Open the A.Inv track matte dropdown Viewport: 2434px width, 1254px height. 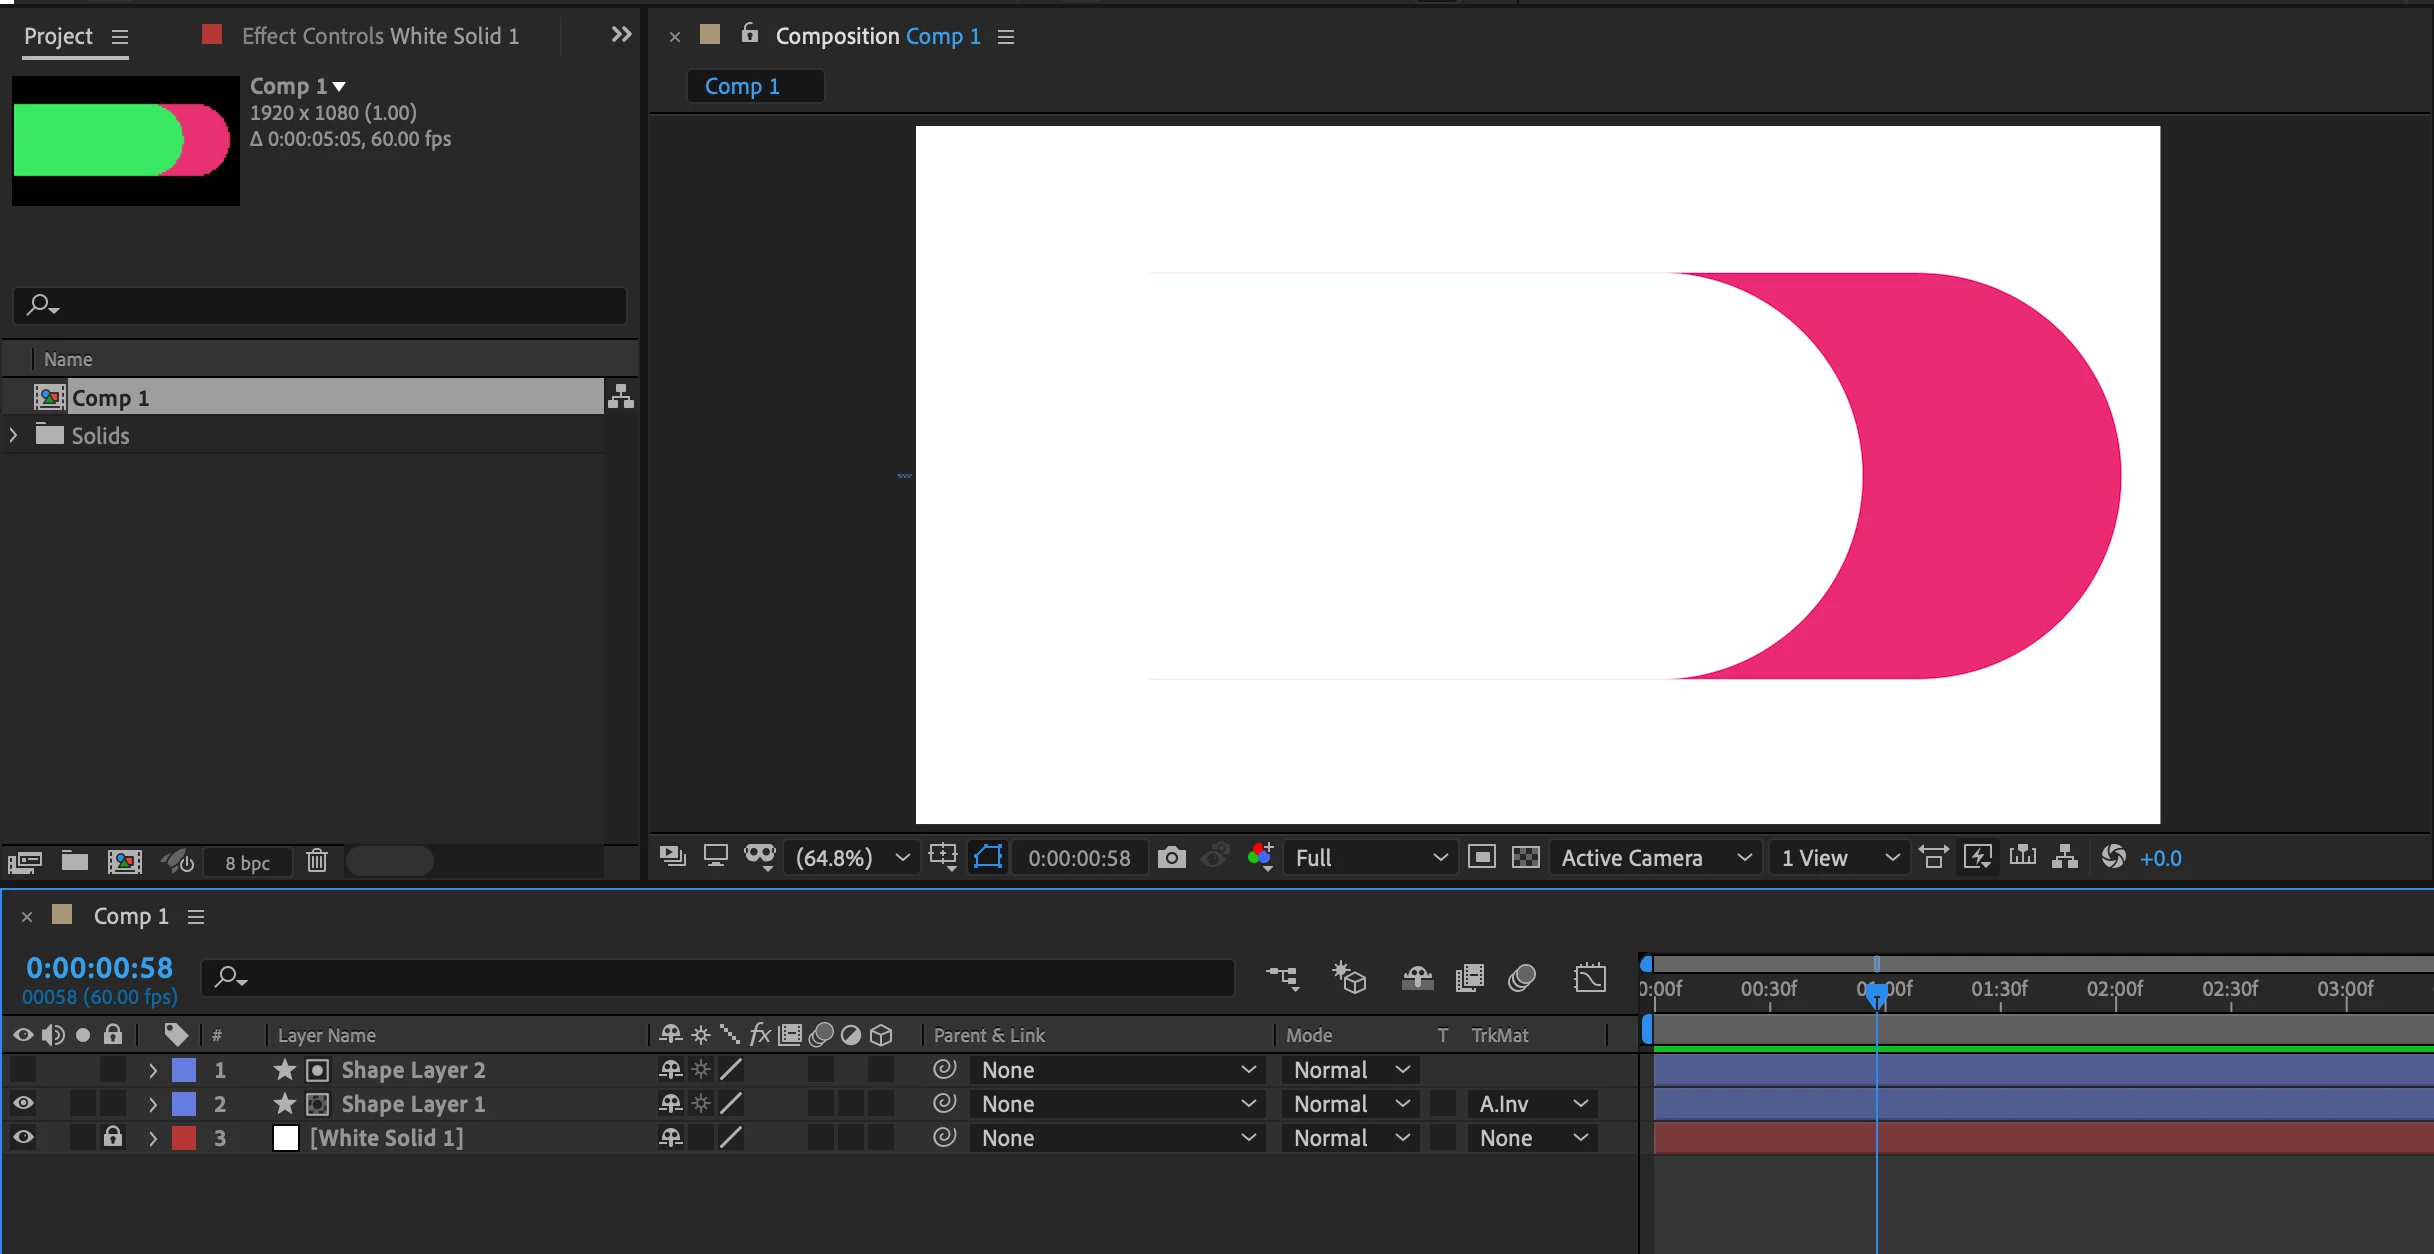[1533, 1104]
